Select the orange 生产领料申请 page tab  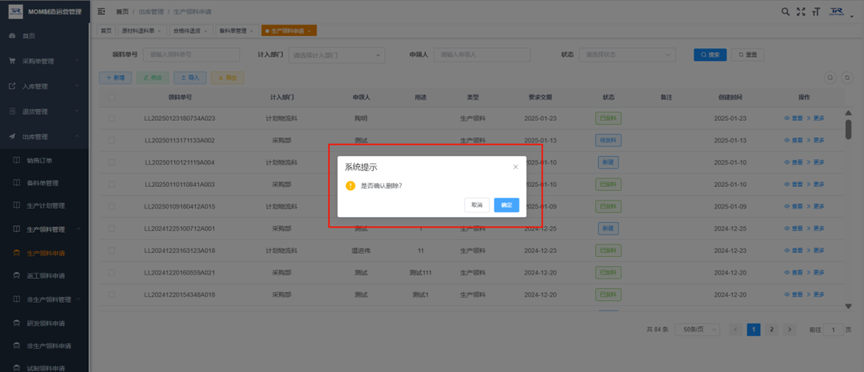click(289, 31)
